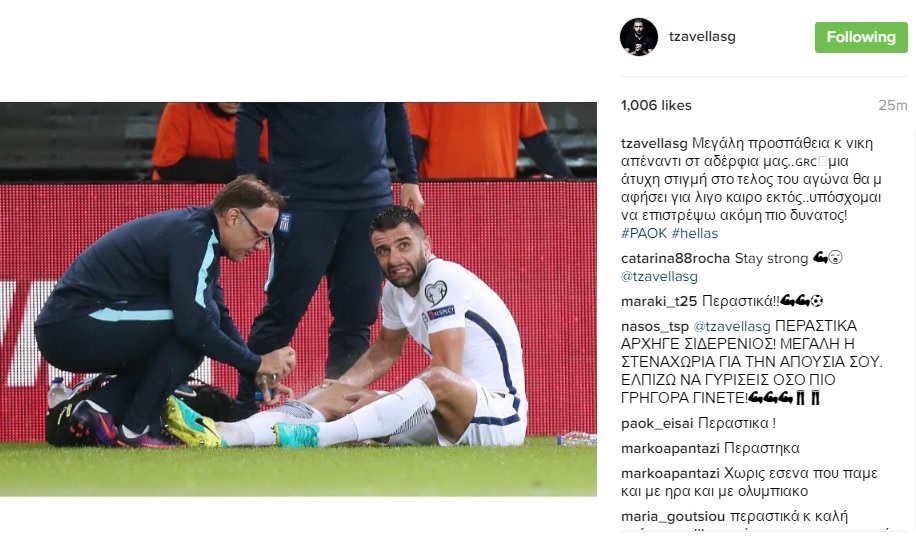Visit maraki_t25 commenter profile
The width and height of the screenshot is (916, 544).
(x=659, y=302)
